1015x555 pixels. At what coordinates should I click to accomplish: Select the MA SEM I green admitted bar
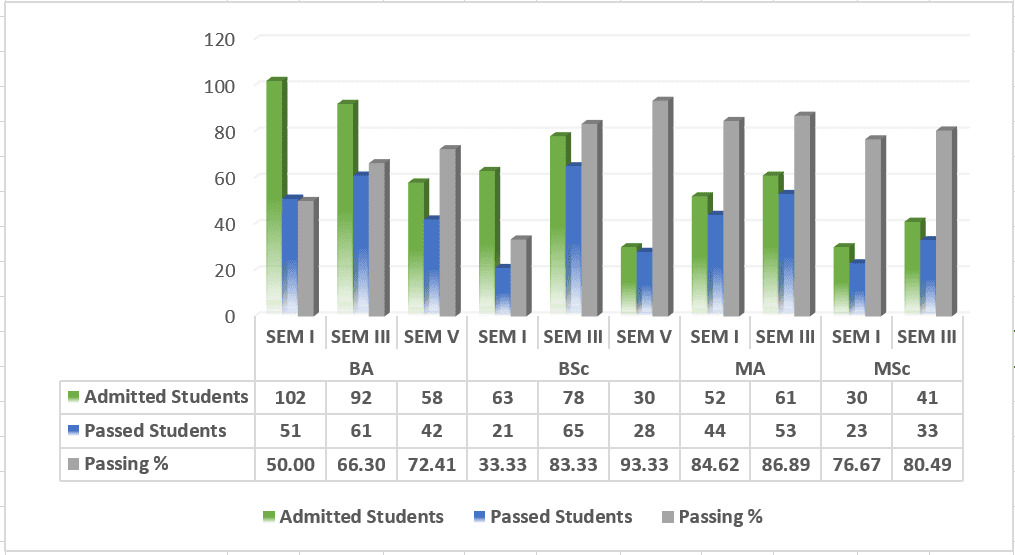pos(701,255)
